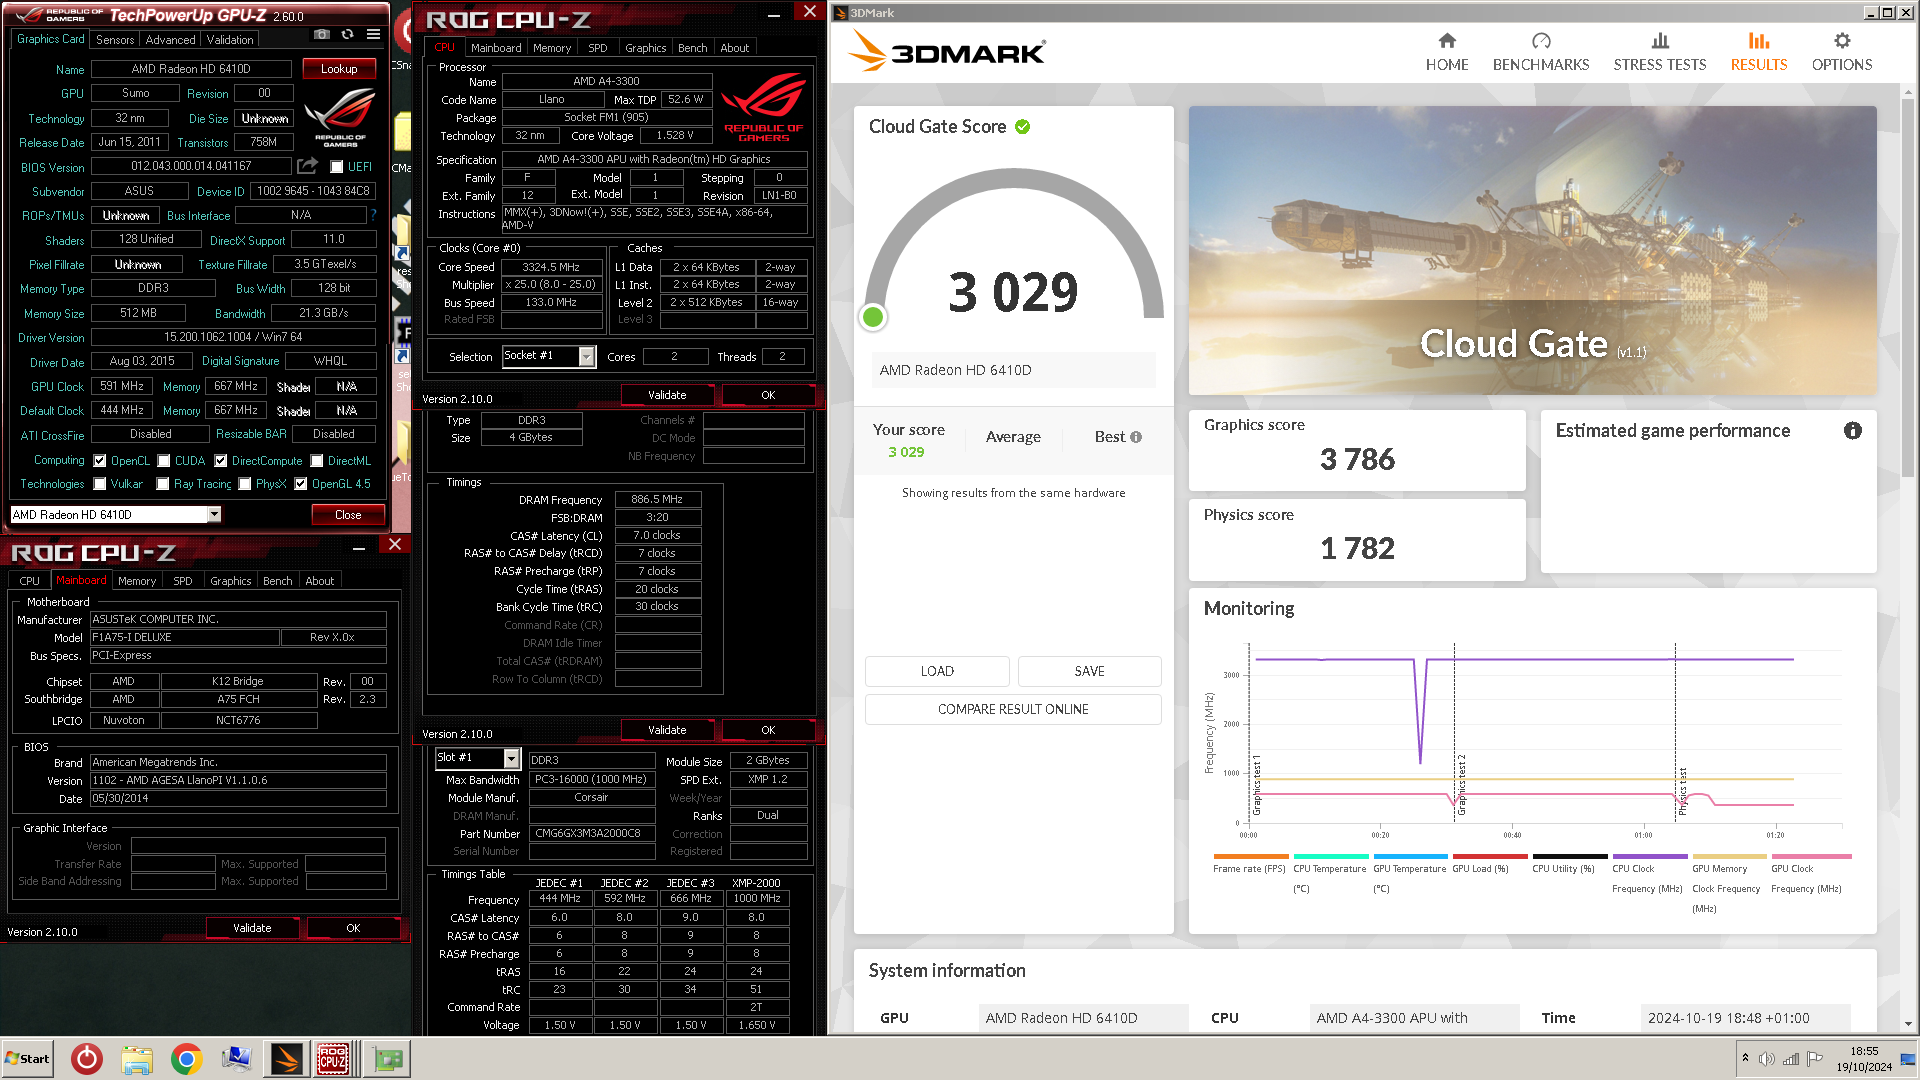Click the BIOS export share icon in GPU-Z
The width and height of the screenshot is (1920, 1080).
(307, 165)
